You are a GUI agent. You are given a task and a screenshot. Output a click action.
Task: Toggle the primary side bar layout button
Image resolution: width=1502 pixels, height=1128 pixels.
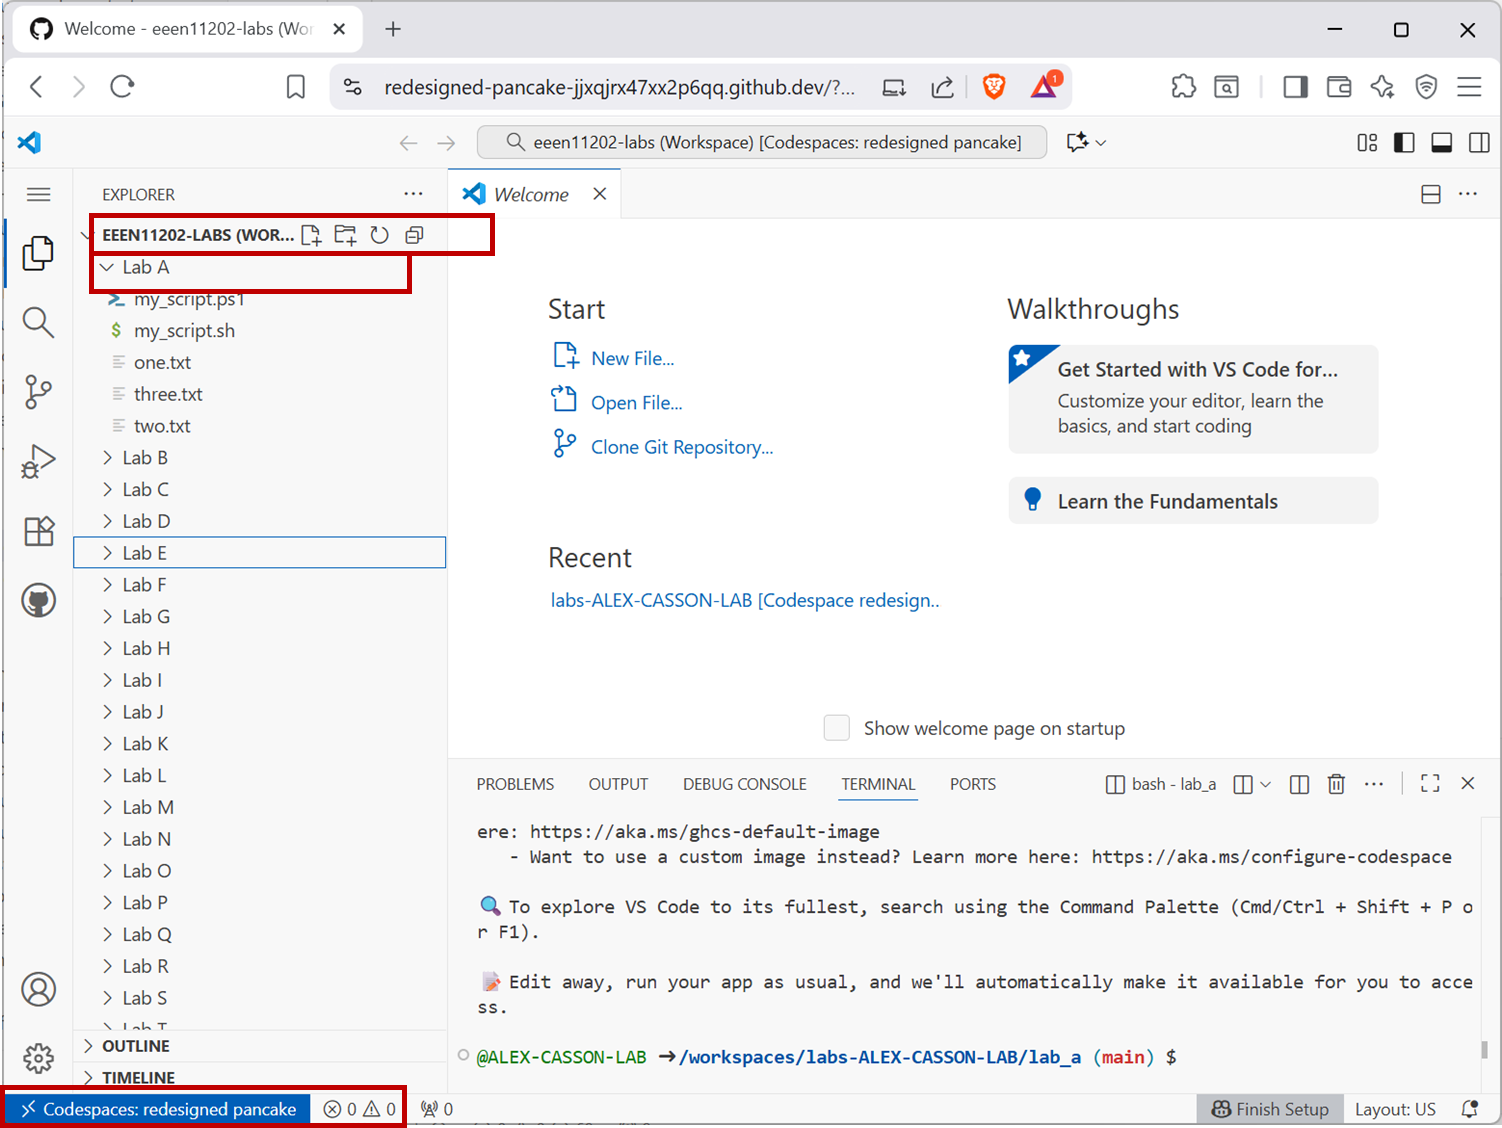[x=1404, y=143]
